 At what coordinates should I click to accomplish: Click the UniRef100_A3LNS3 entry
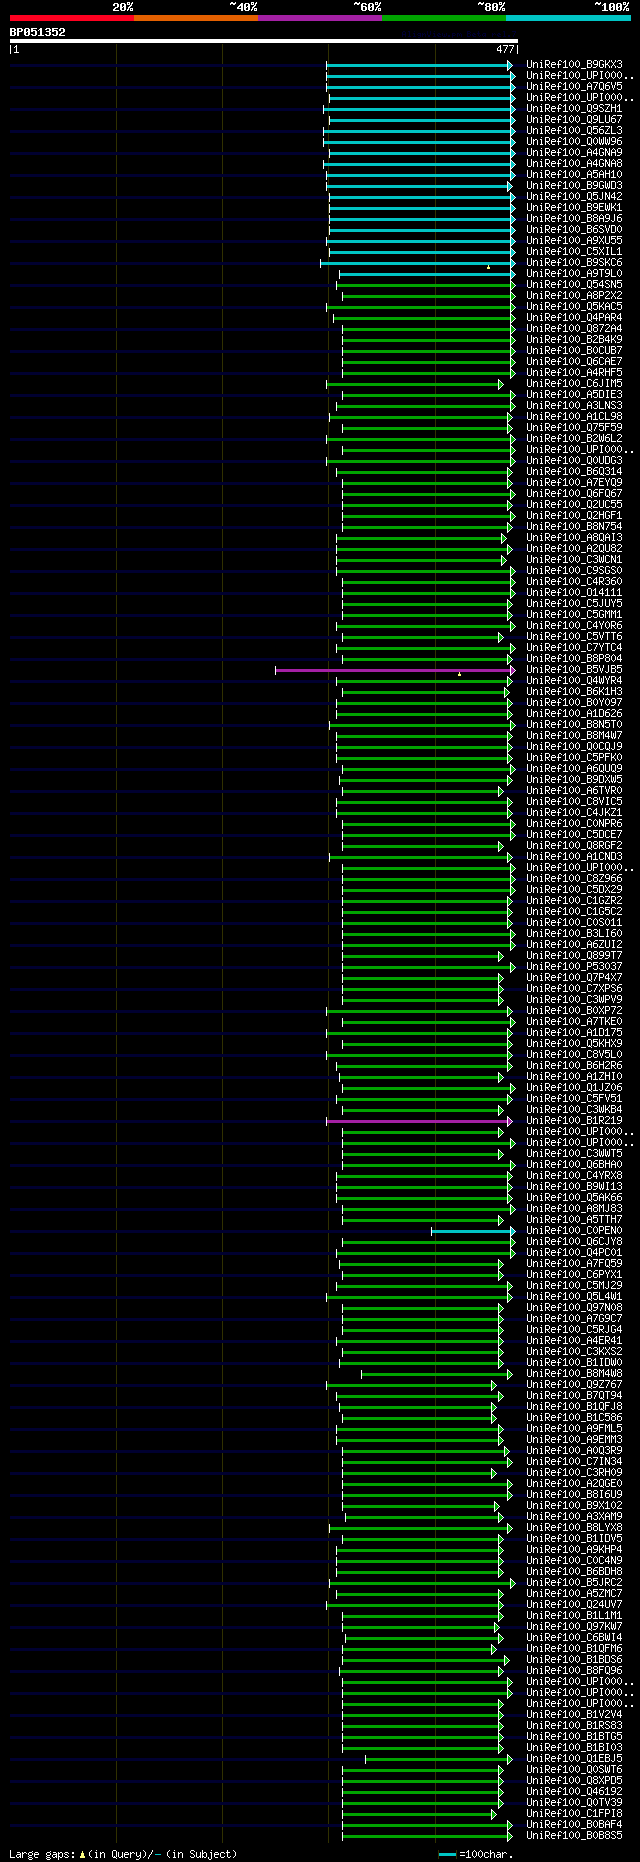pyautogui.click(x=574, y=406)
